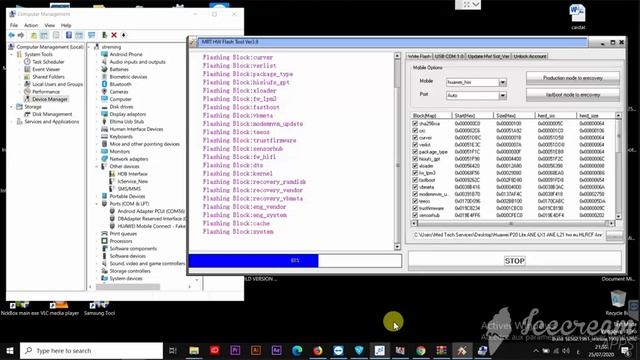Expand Disk drives category

[98, 107]
